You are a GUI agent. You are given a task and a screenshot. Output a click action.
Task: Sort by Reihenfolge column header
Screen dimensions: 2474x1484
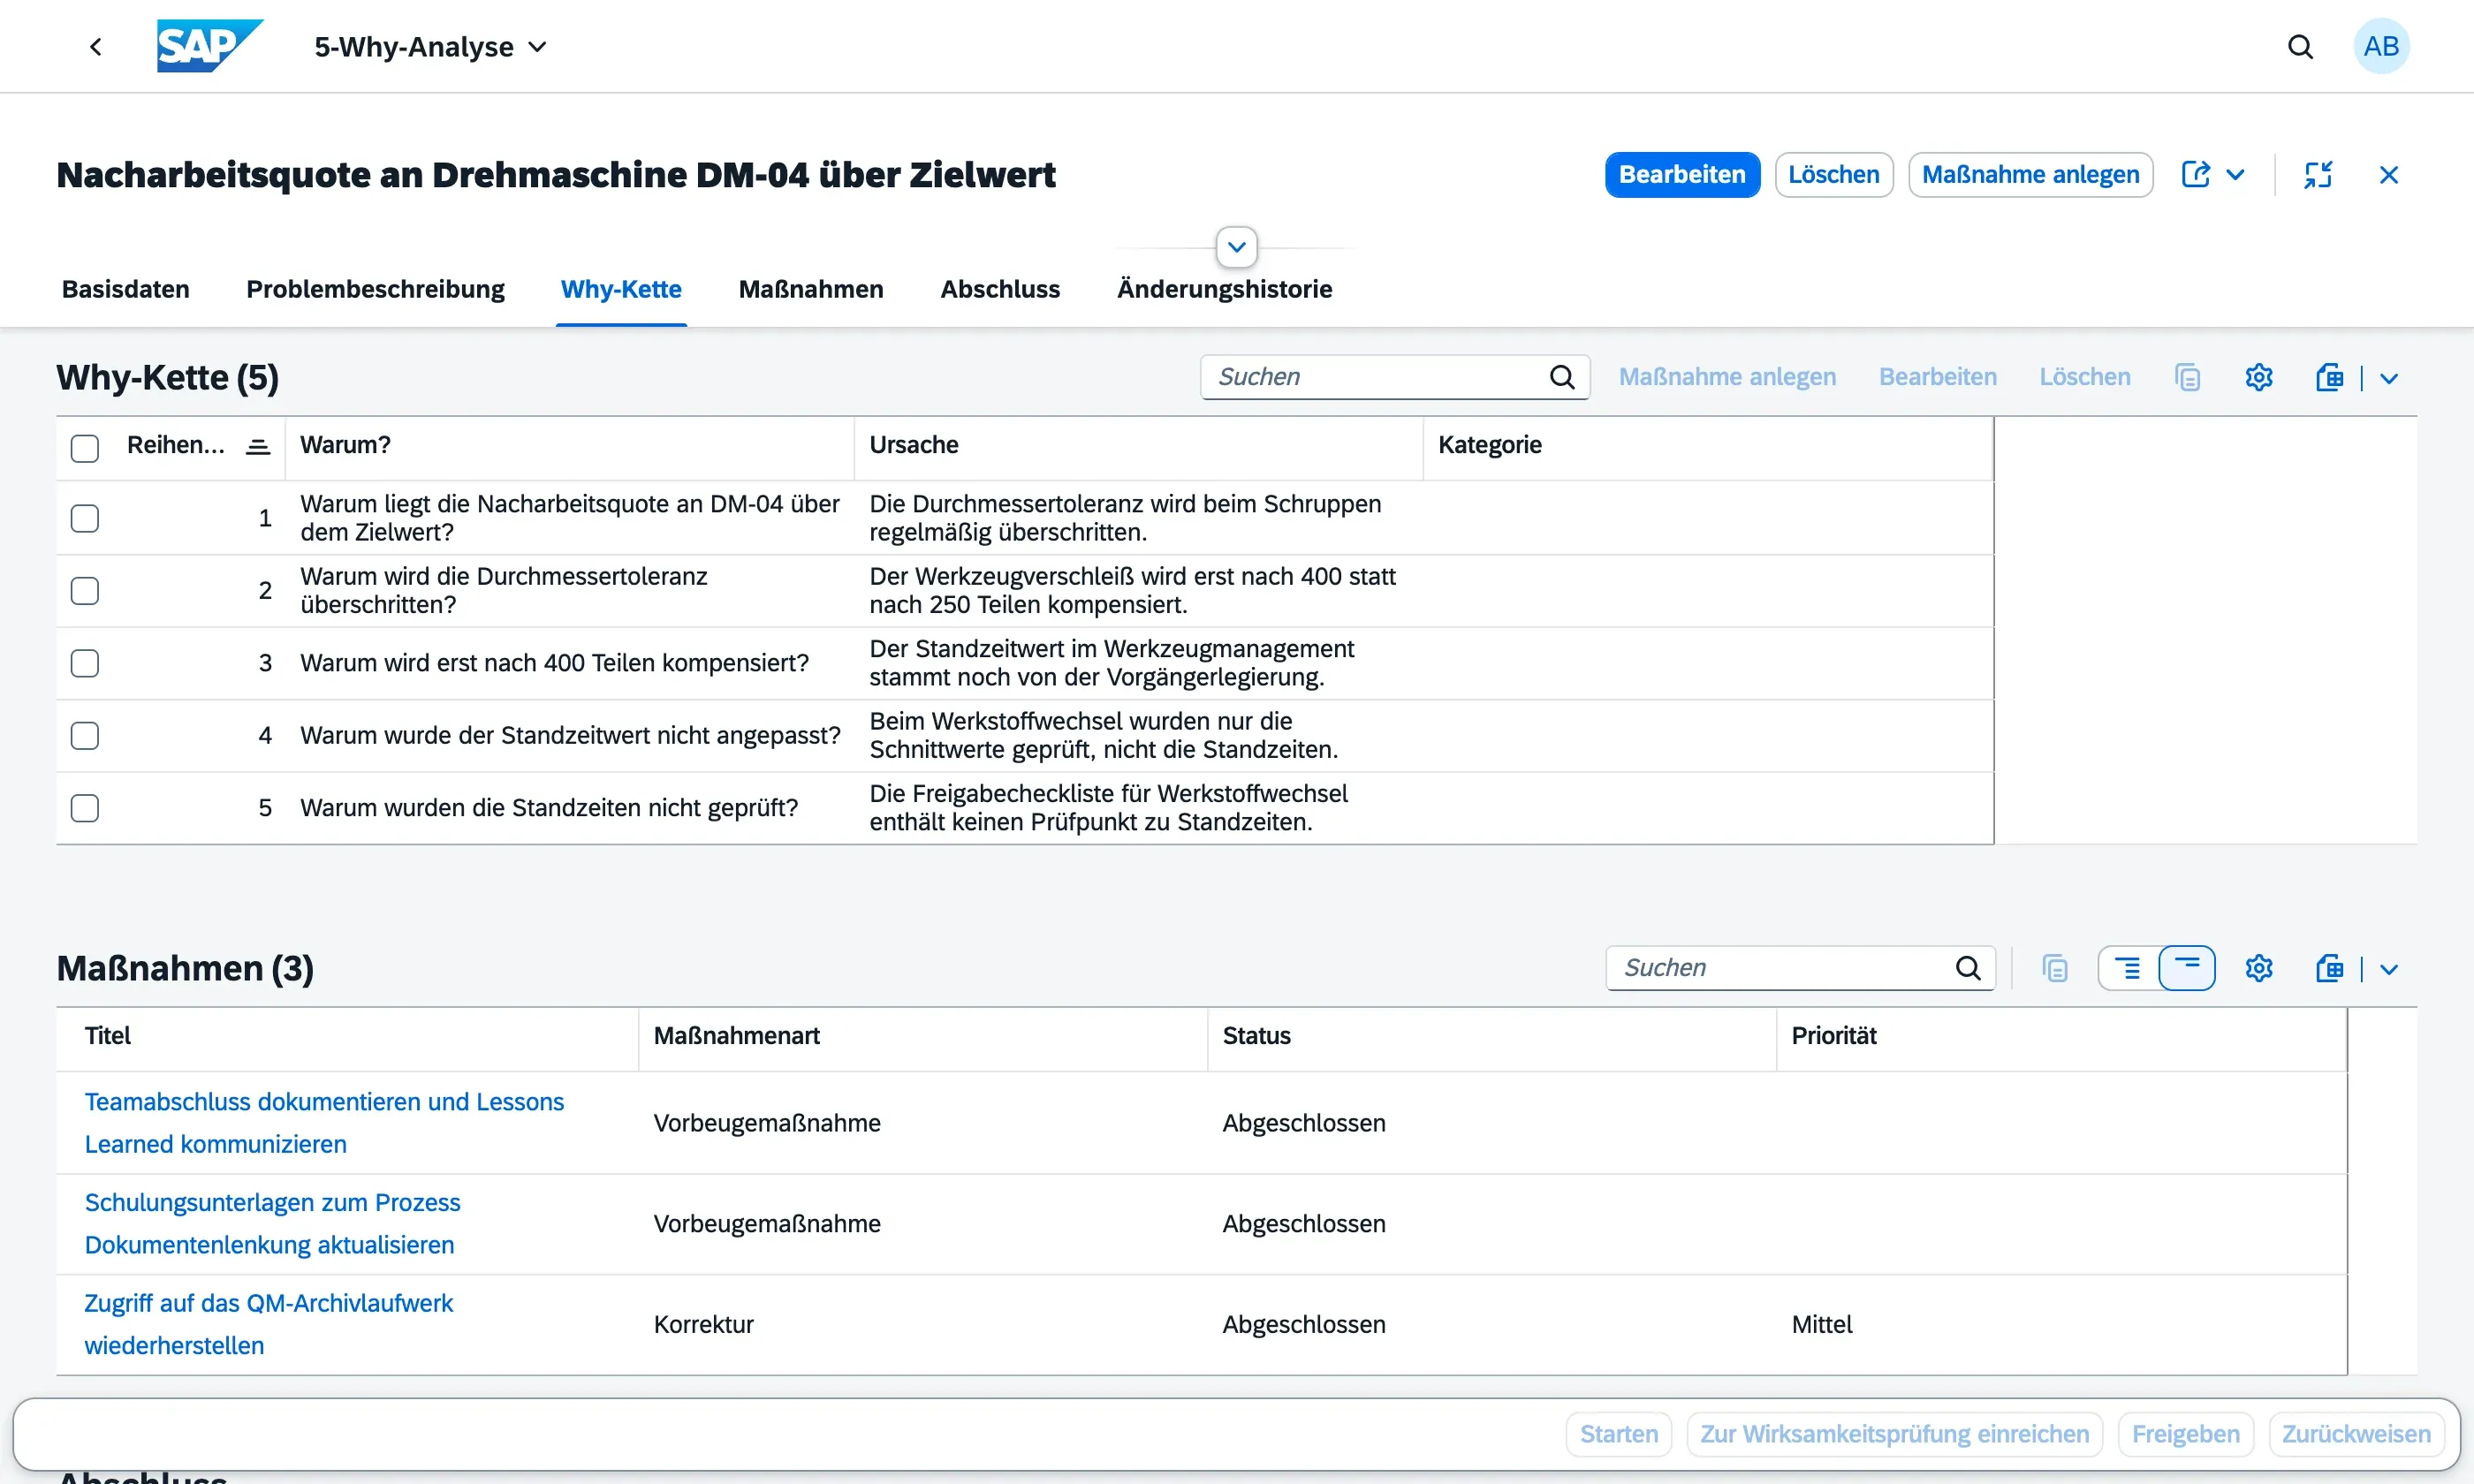[x=175, y=445]
